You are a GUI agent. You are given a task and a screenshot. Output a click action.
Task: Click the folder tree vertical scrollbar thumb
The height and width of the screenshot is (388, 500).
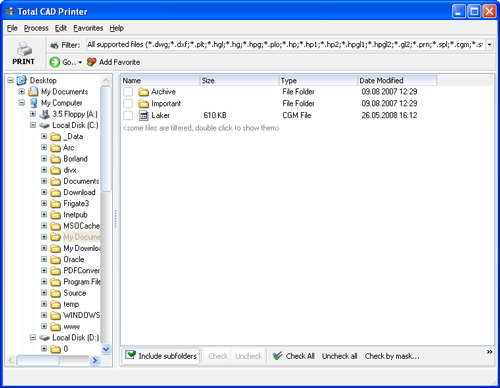click(x=106, y=138)
